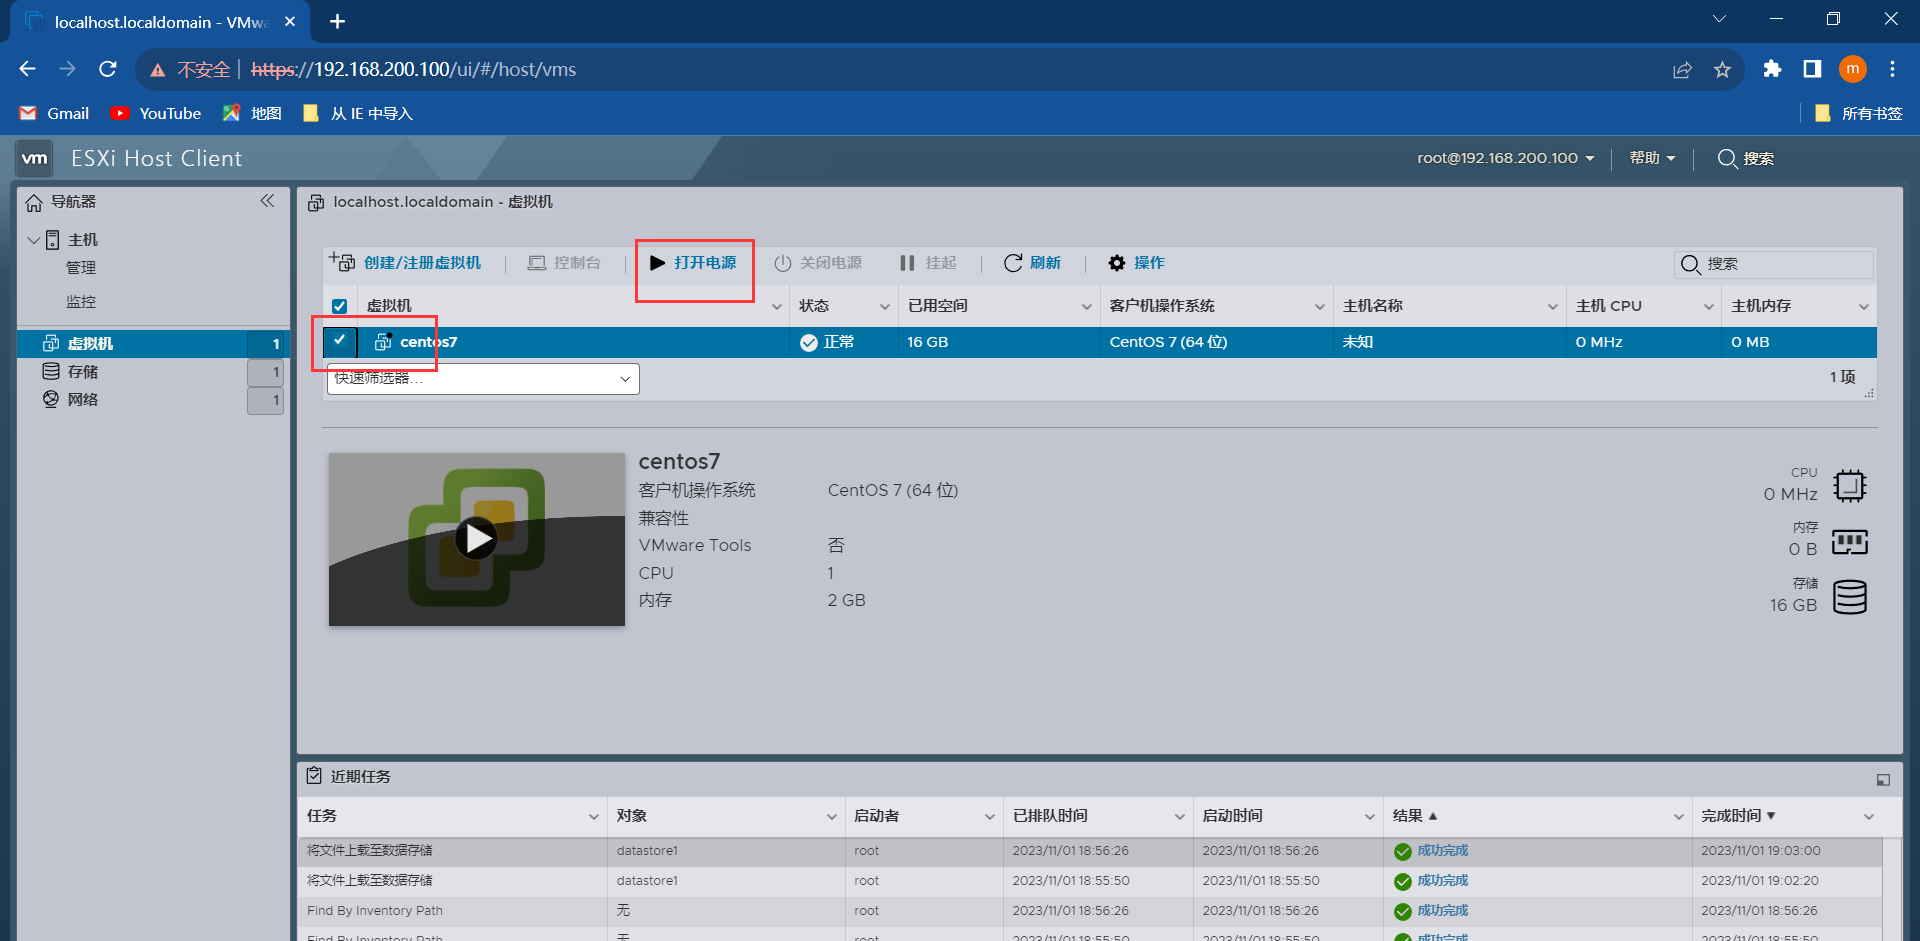The height and width of the screenshot is (941, 1920).
Task: Open the Status column dropdown arrow
Action: (x=885, y=307)
